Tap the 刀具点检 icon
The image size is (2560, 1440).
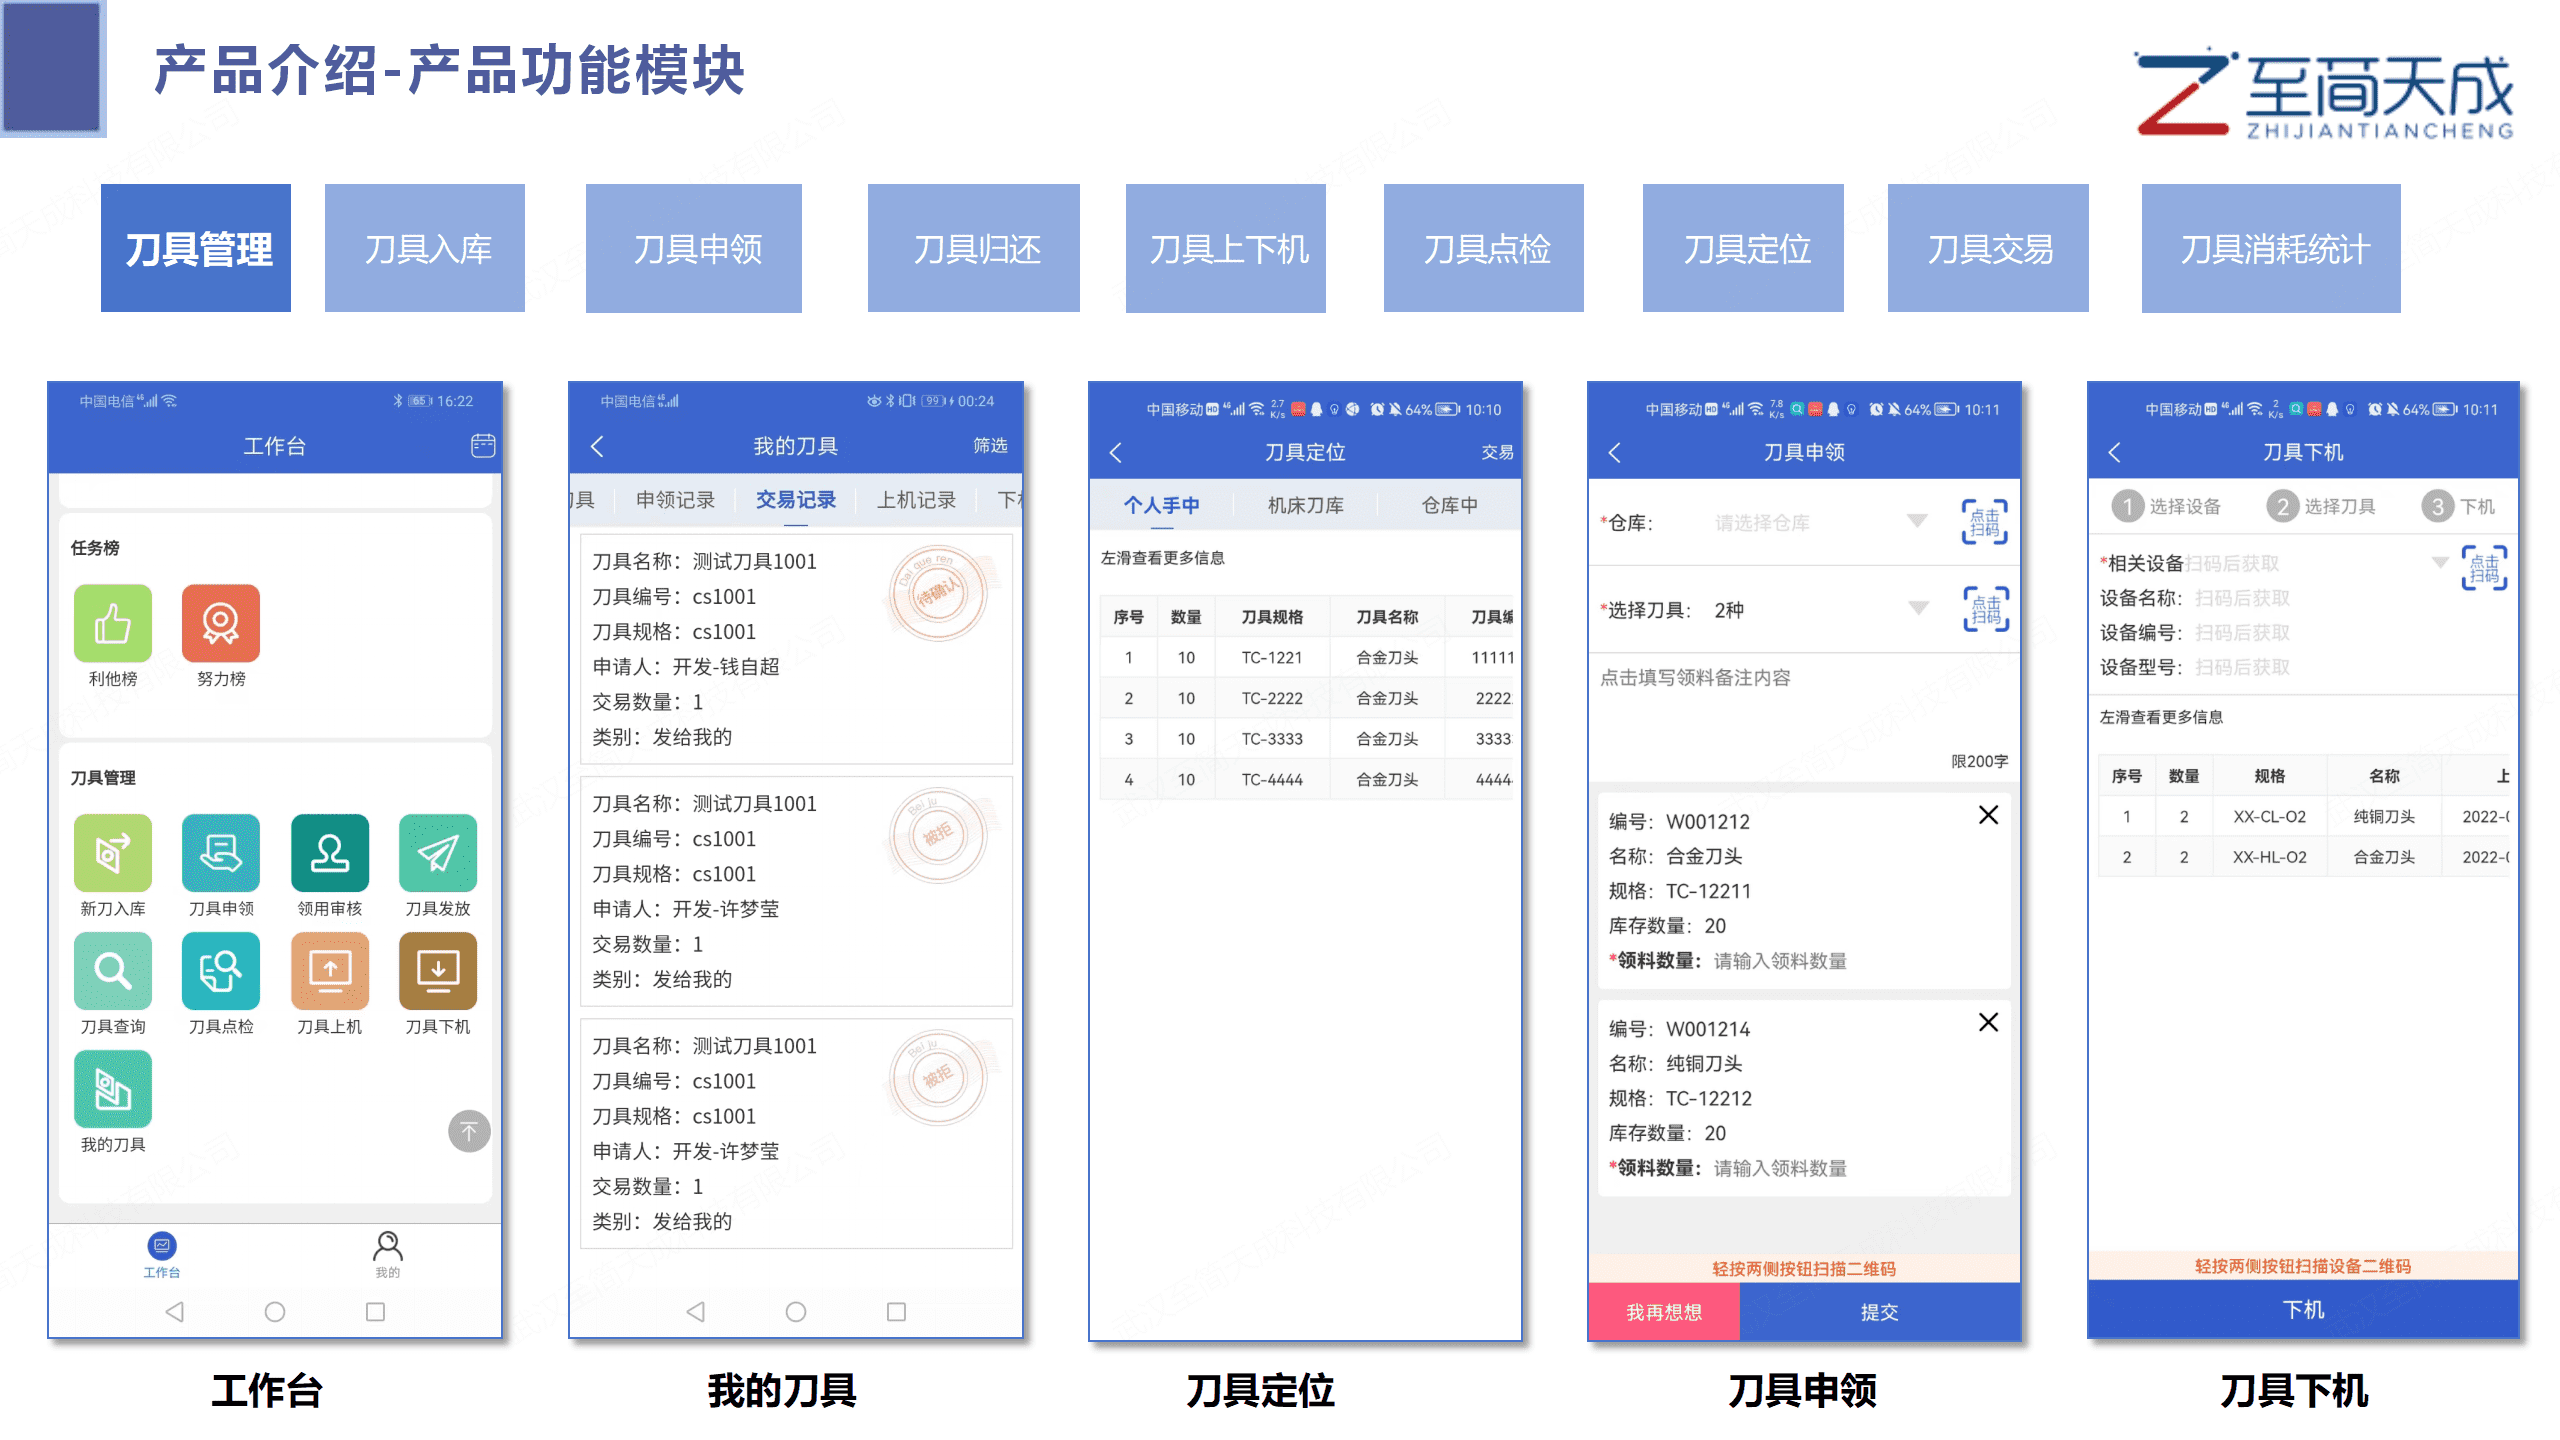[221, 970]
